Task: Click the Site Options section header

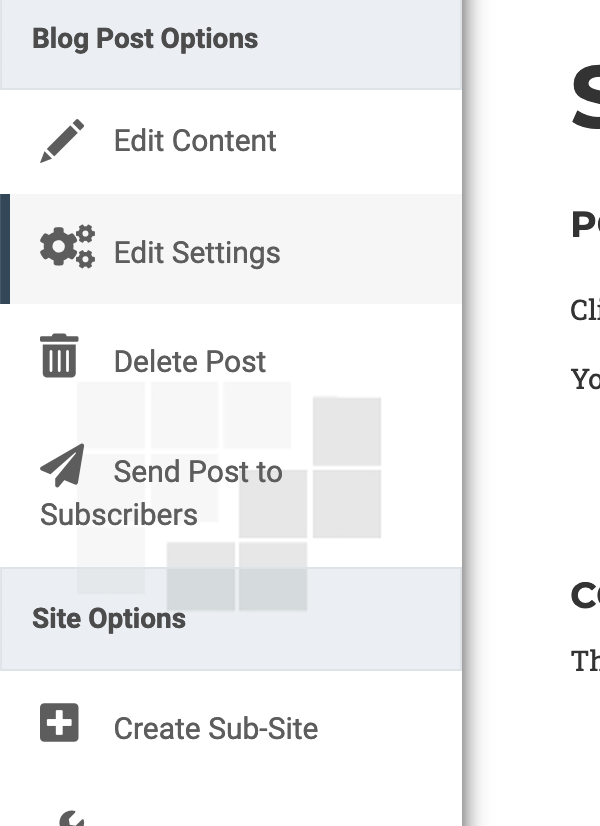Action: click(x=109, y=618)
